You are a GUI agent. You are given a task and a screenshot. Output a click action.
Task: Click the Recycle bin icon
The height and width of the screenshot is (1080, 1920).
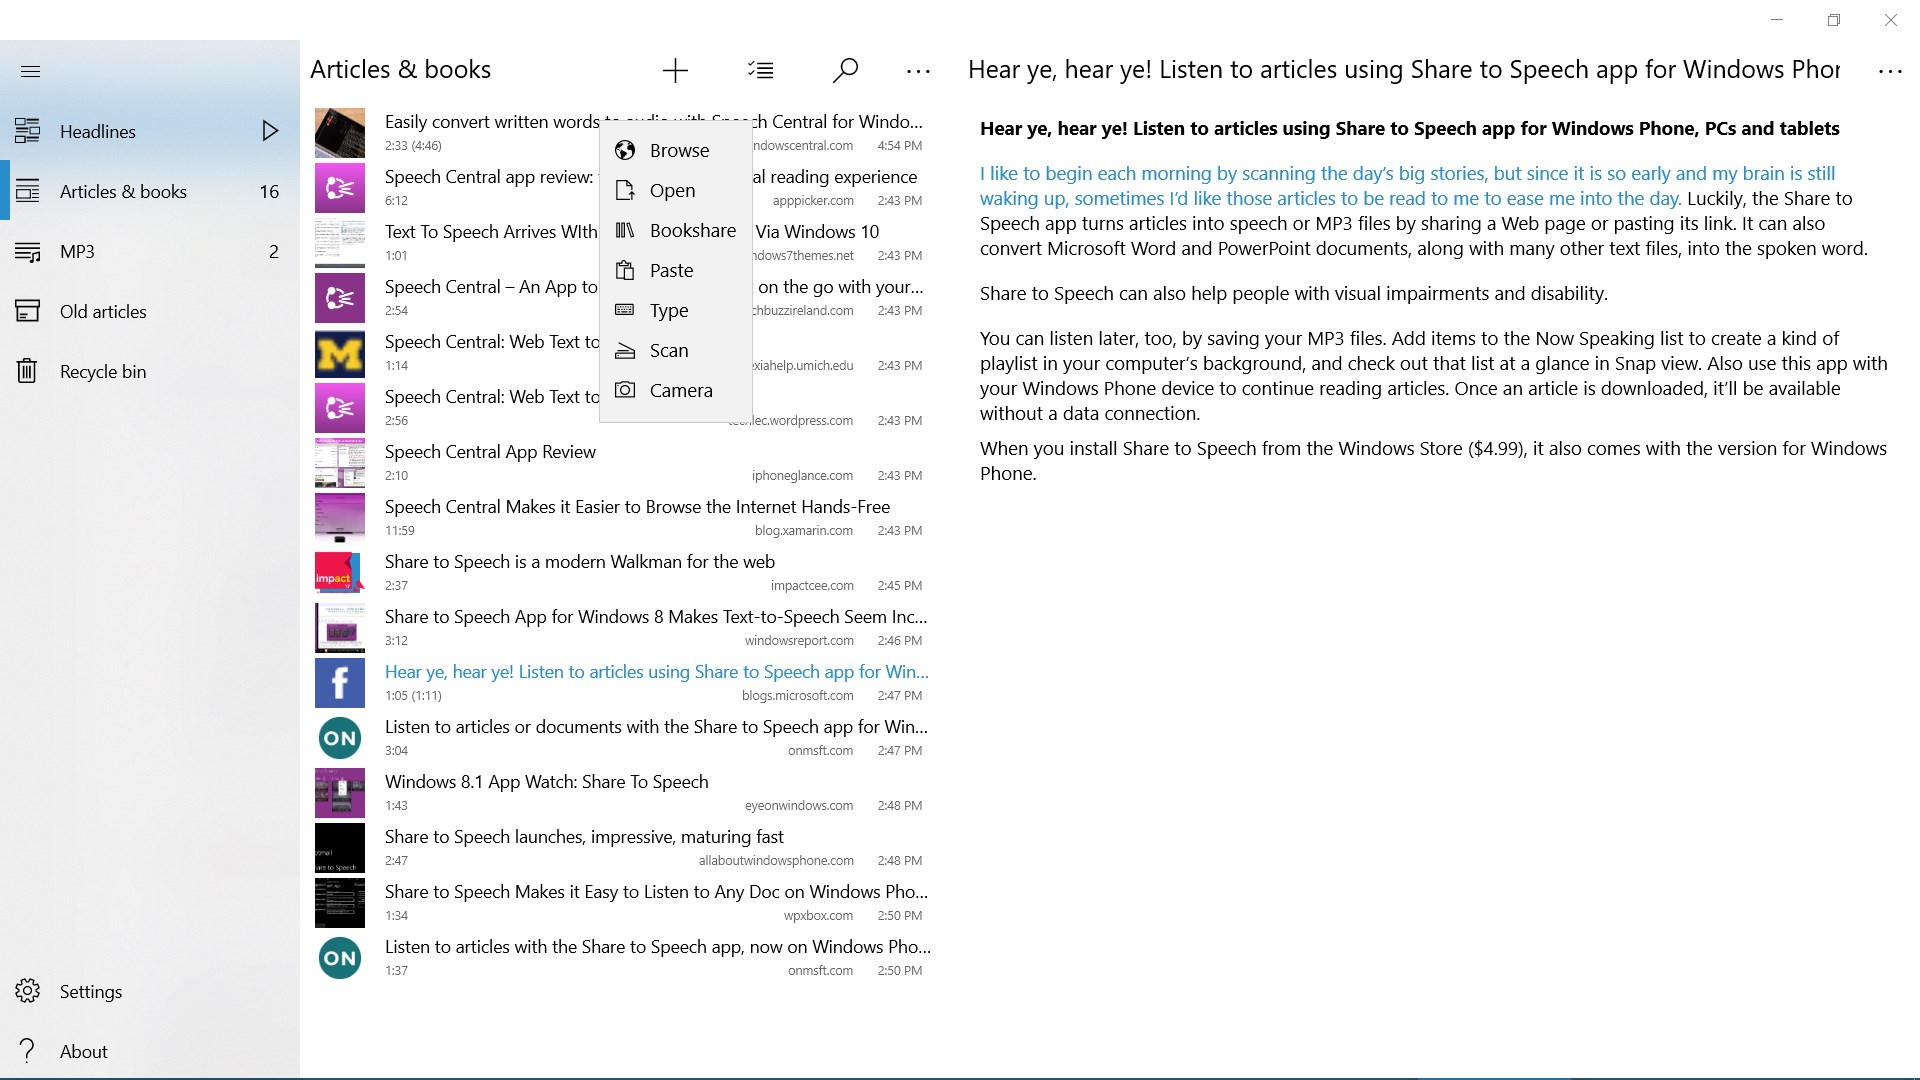[29, 371]
